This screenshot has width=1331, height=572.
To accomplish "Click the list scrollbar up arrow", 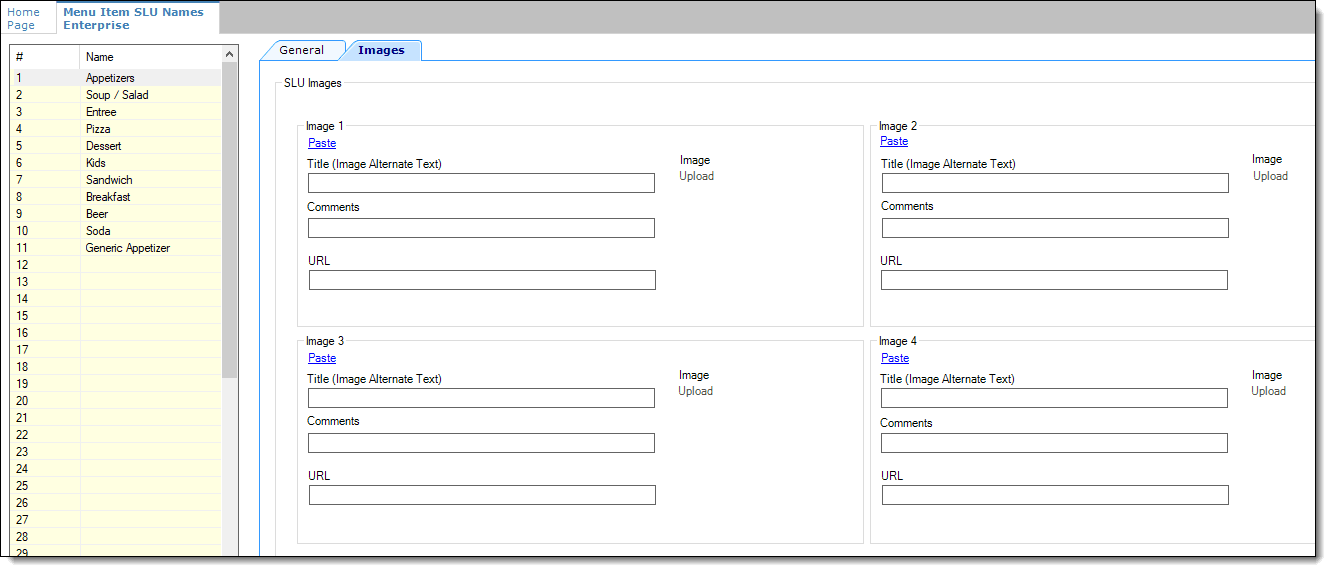I will coord(230,54).
